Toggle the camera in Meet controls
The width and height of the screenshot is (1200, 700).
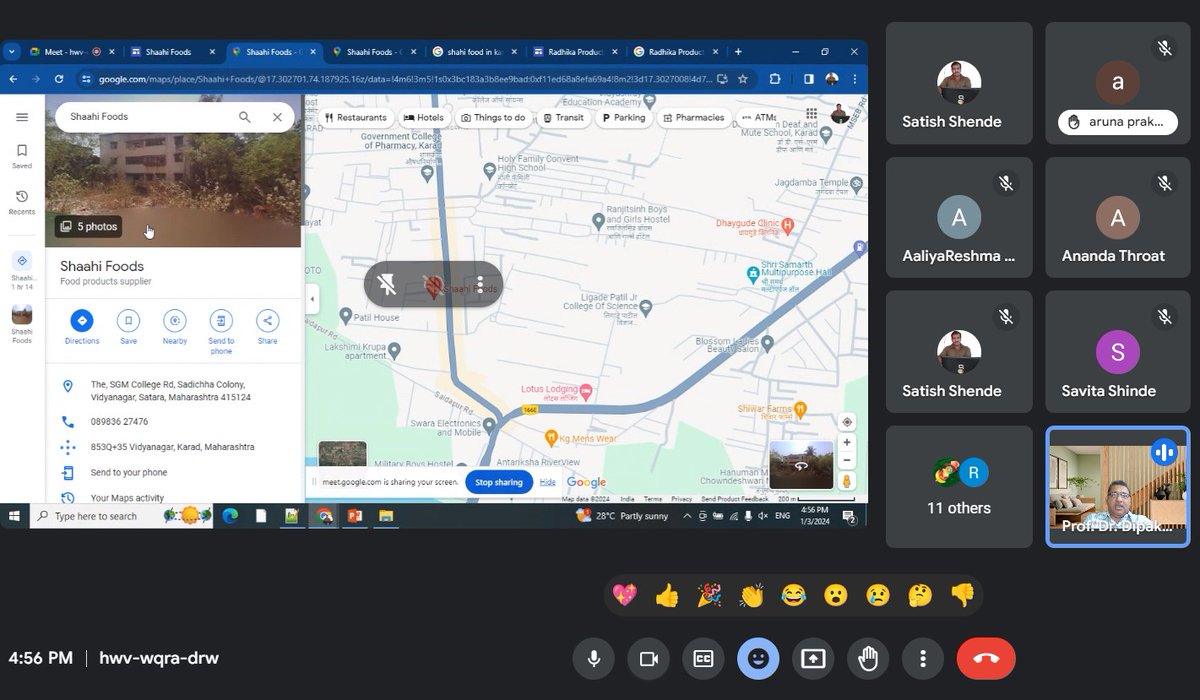tap(648, 658)
